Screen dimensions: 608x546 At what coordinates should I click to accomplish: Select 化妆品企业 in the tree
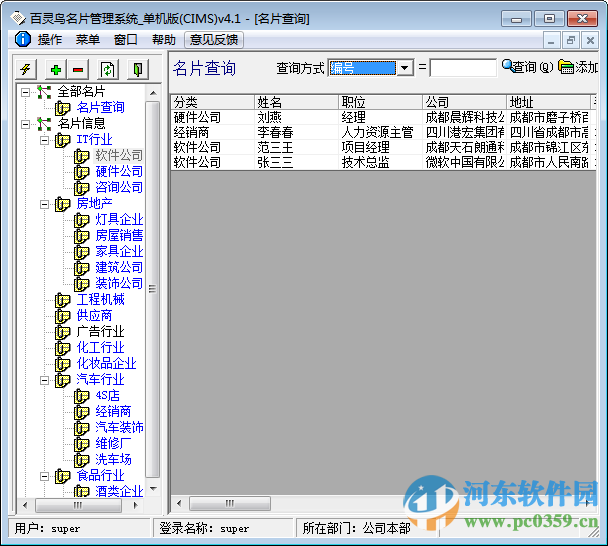[107, 364]
